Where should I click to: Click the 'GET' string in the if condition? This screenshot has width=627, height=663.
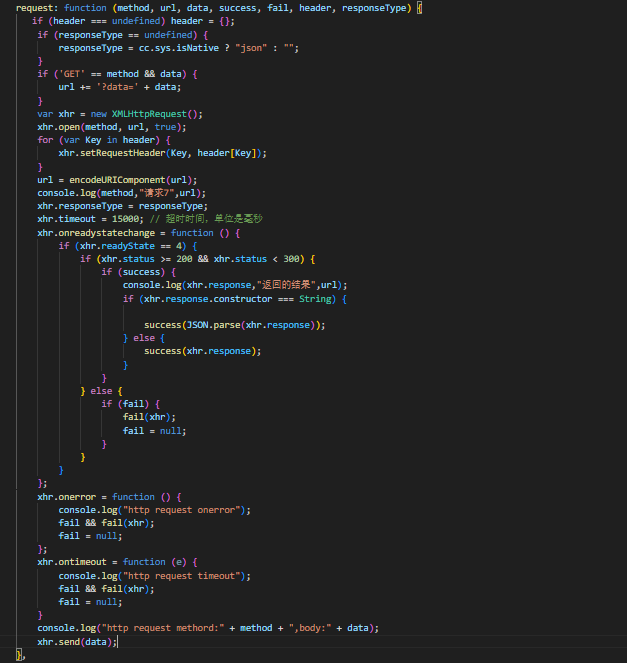pyautogui.click(x=71, y=74)
